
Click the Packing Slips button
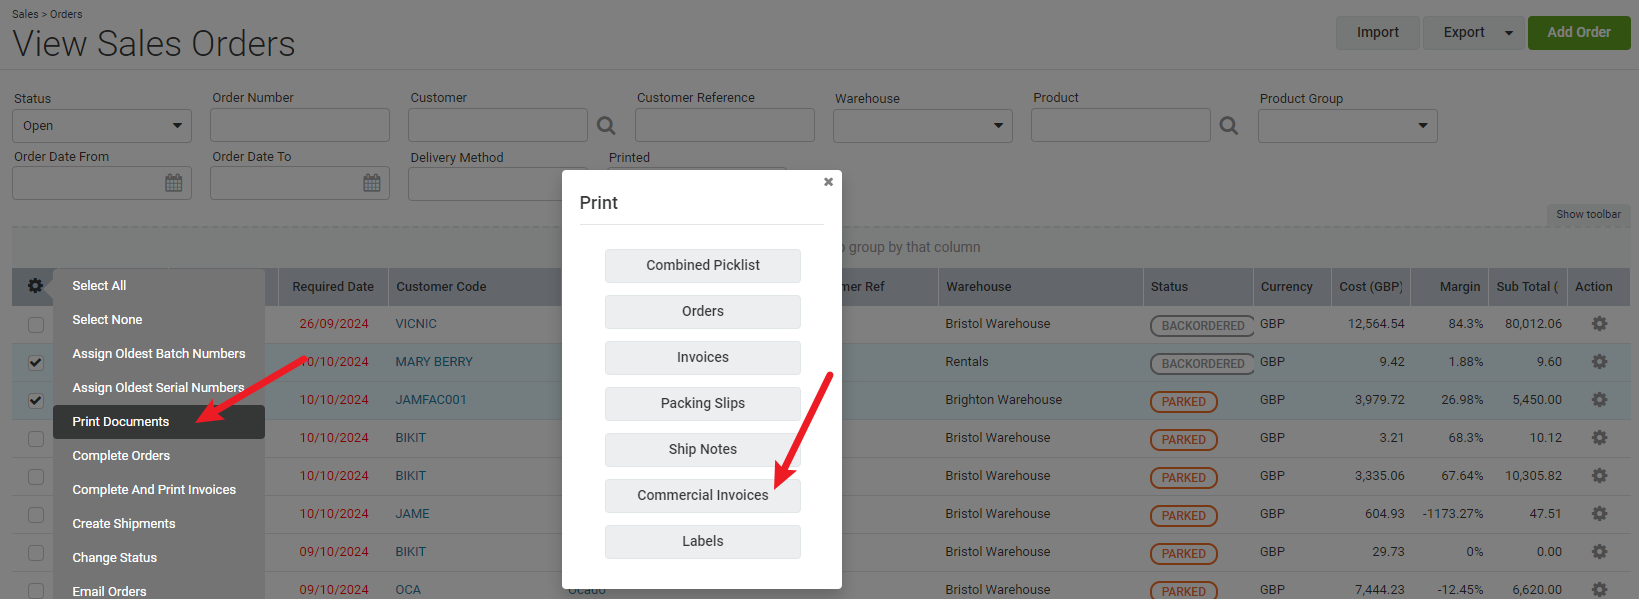(703, 404)
